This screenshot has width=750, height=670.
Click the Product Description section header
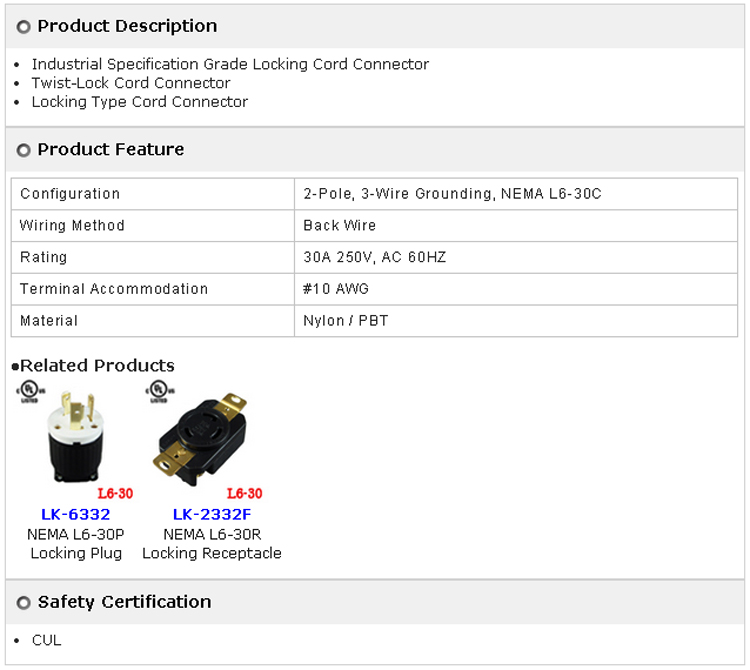pos(127,26)
